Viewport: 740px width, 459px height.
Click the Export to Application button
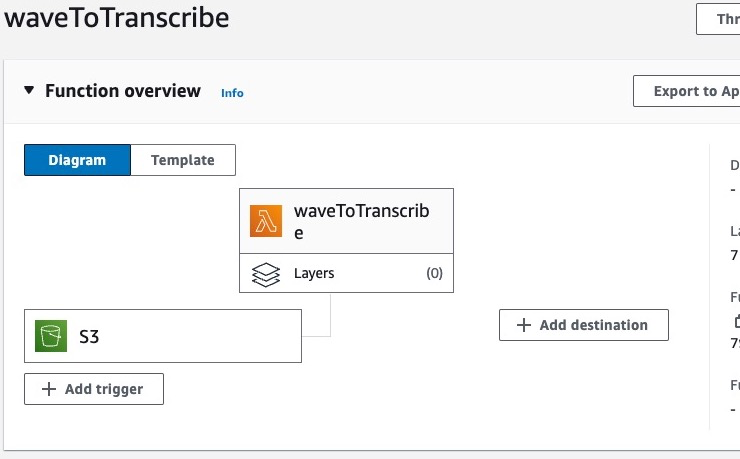(687, 91)
